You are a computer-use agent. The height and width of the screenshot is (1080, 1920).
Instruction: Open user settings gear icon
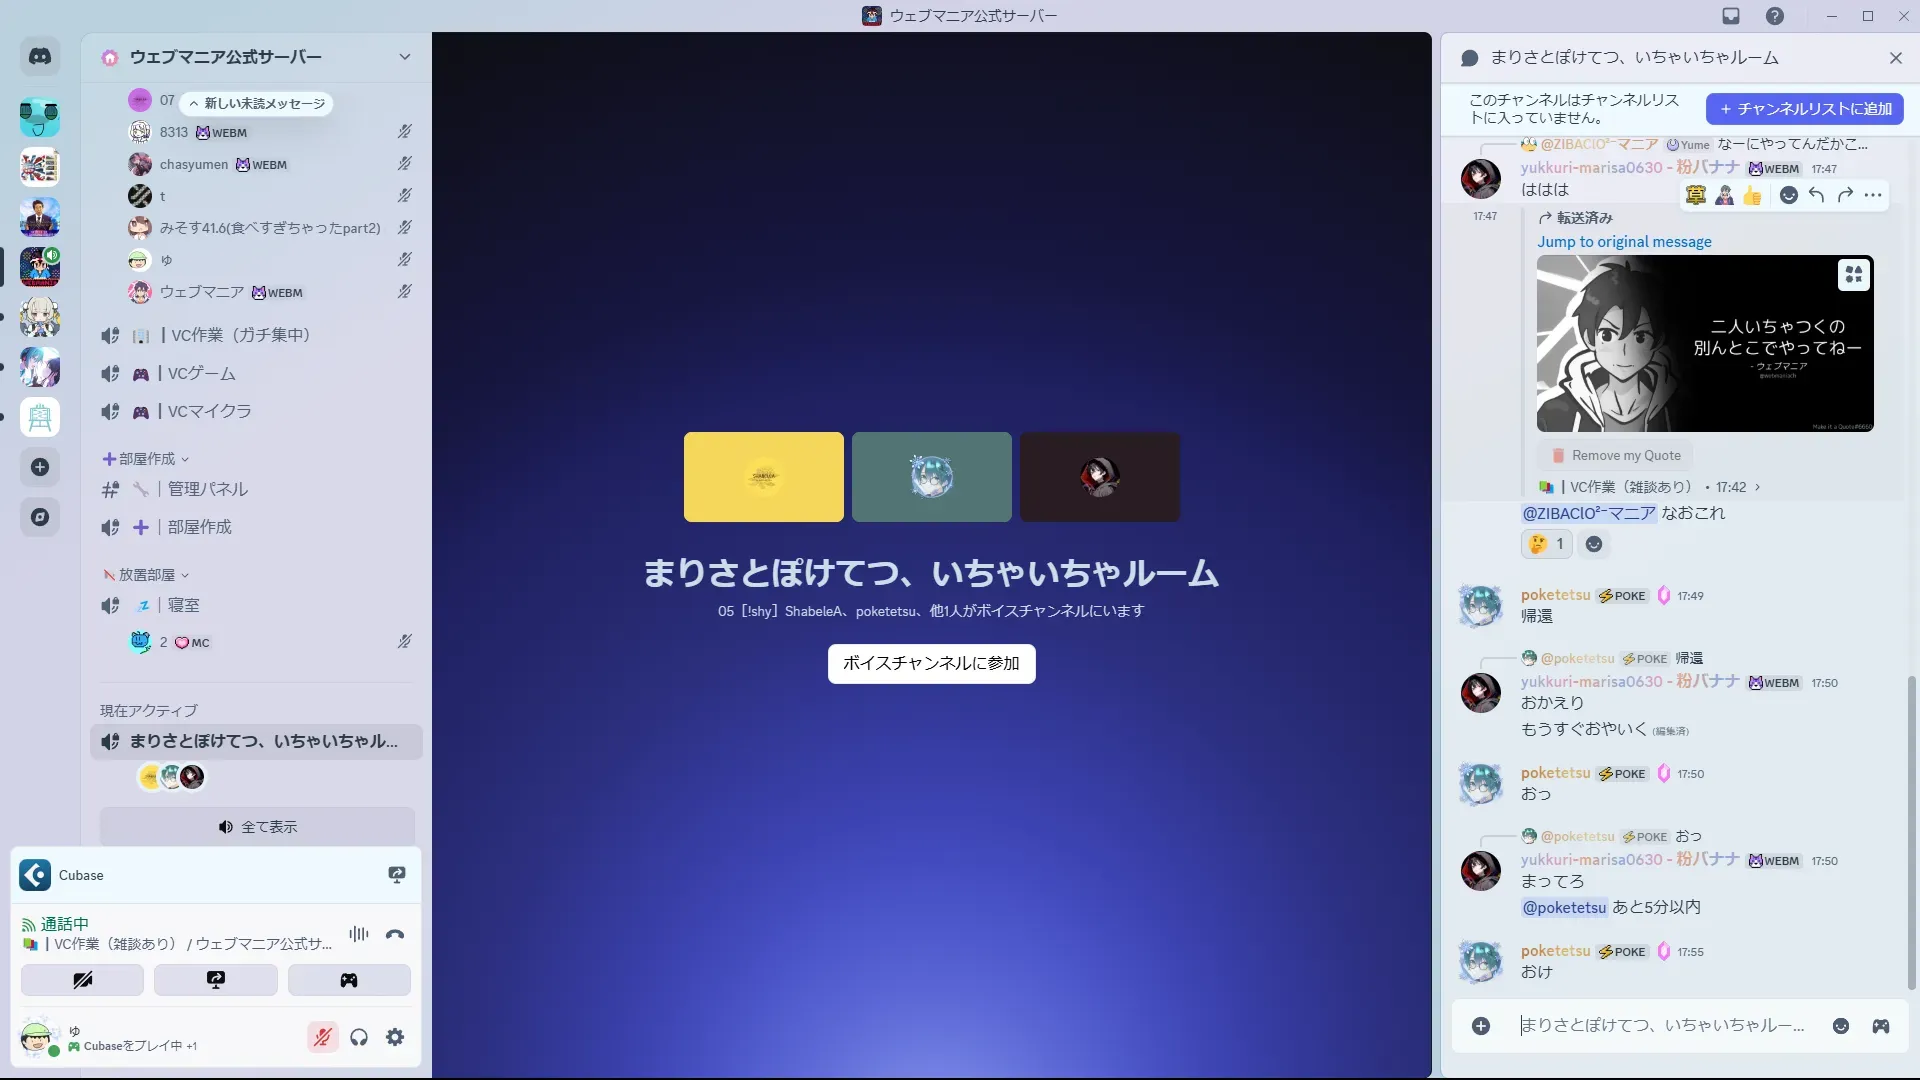[395, 1037]
